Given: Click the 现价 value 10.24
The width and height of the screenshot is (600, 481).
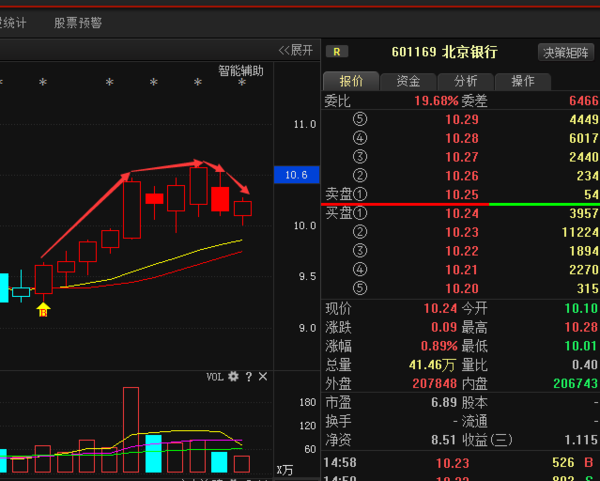Looking at the screenshot, I should click(x=440, y=308).
